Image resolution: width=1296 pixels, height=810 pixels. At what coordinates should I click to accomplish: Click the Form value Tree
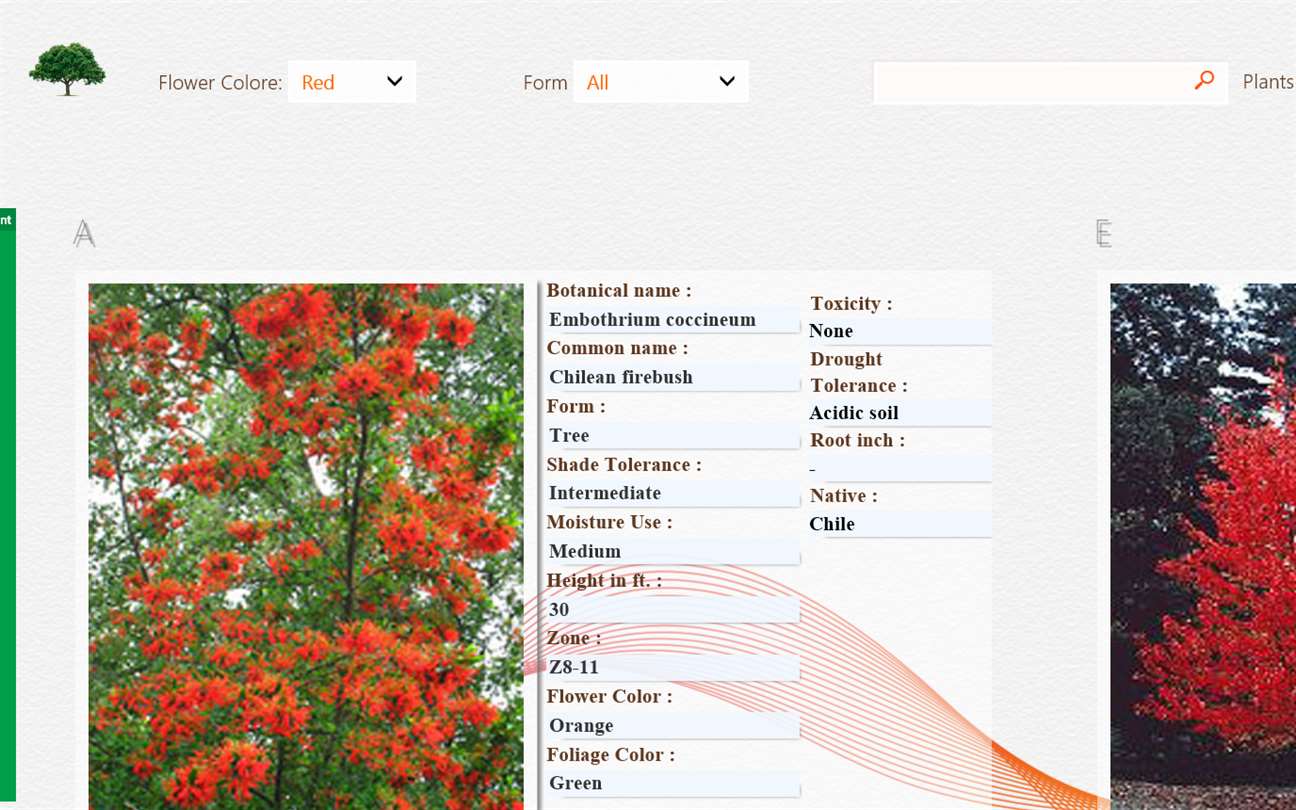[x=569, y=435]
